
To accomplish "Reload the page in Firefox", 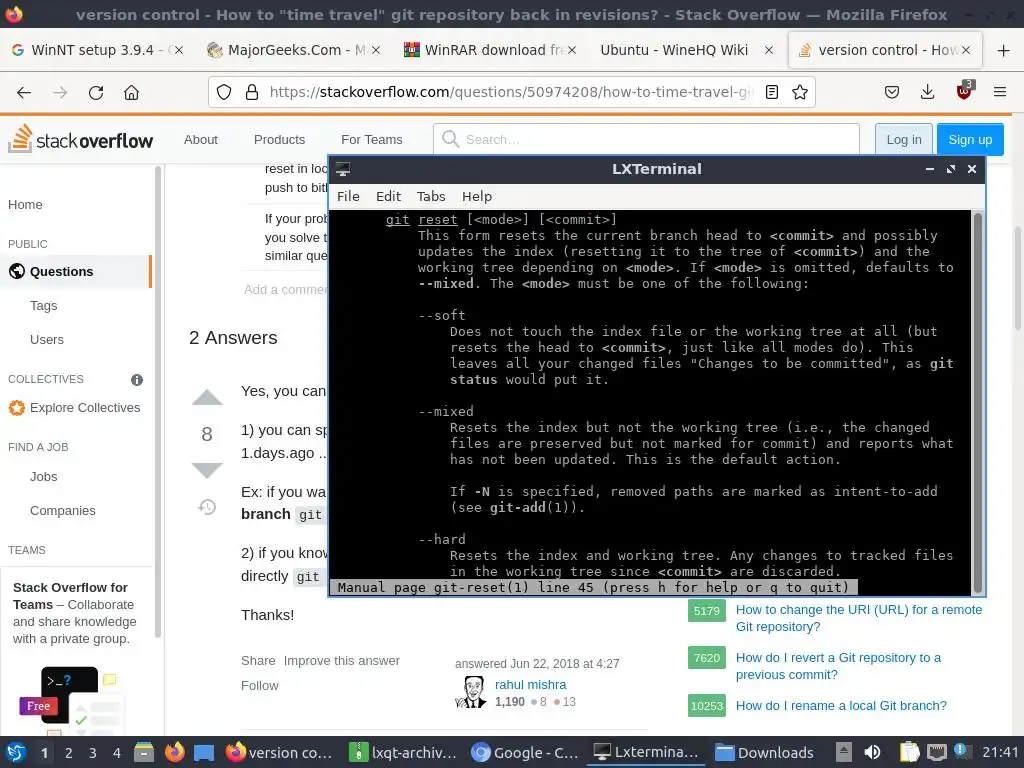I will (96, 93).
